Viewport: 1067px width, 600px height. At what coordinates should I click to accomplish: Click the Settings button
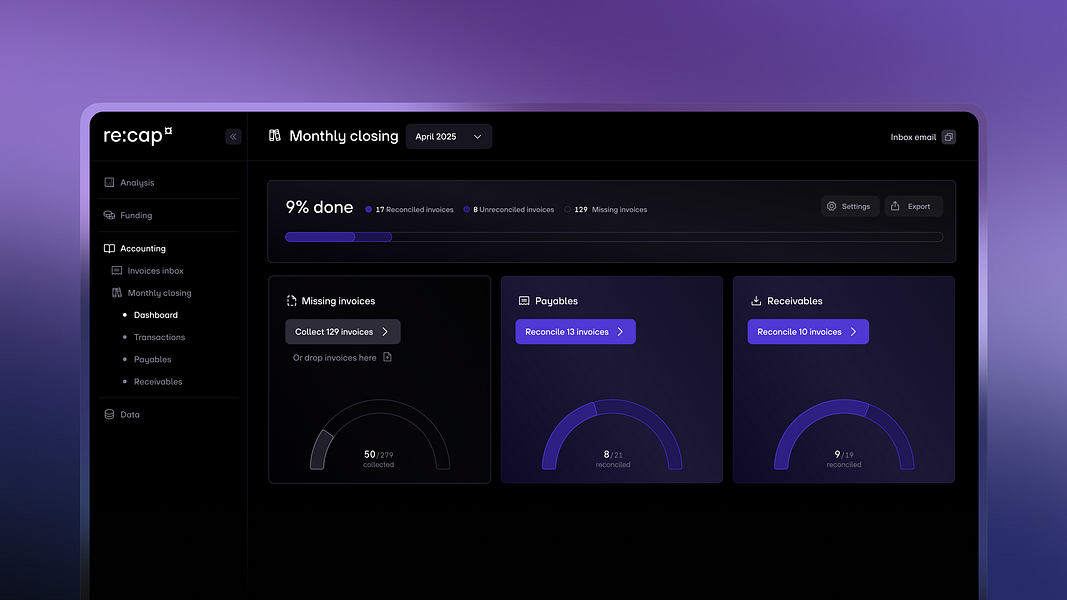[850, 206]
